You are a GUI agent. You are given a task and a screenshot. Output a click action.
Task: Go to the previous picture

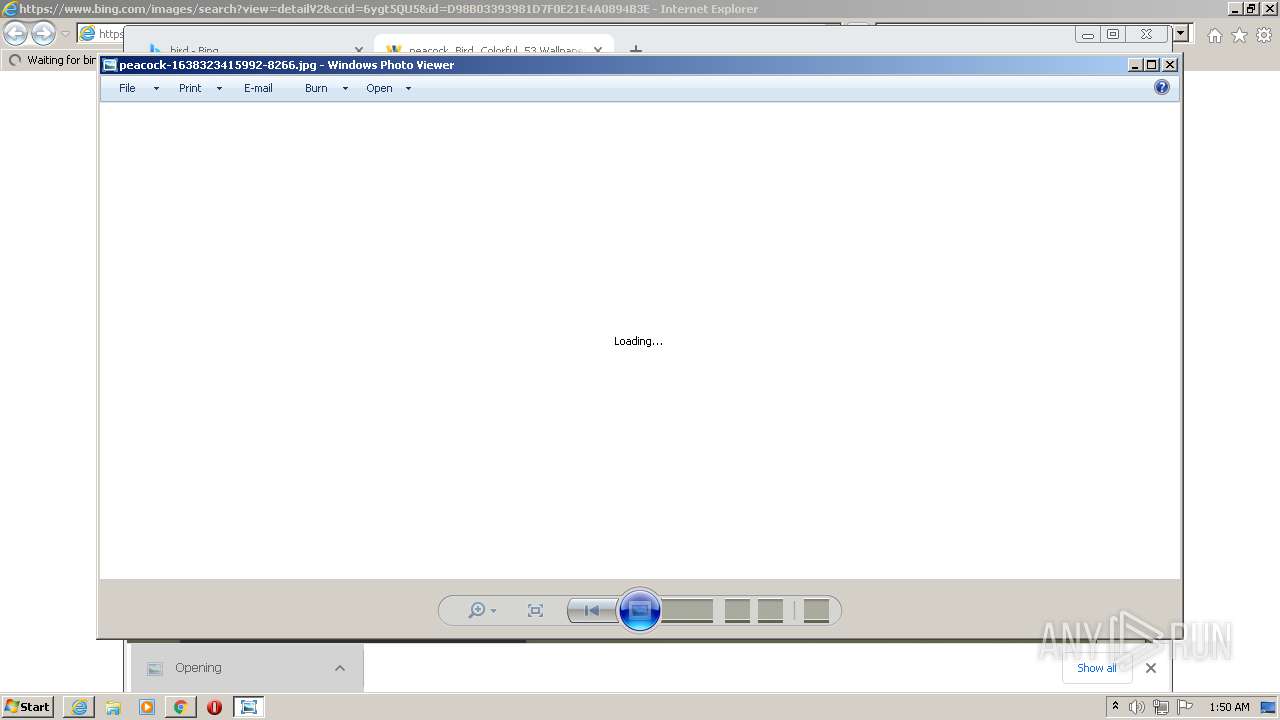tap(592, 610)
